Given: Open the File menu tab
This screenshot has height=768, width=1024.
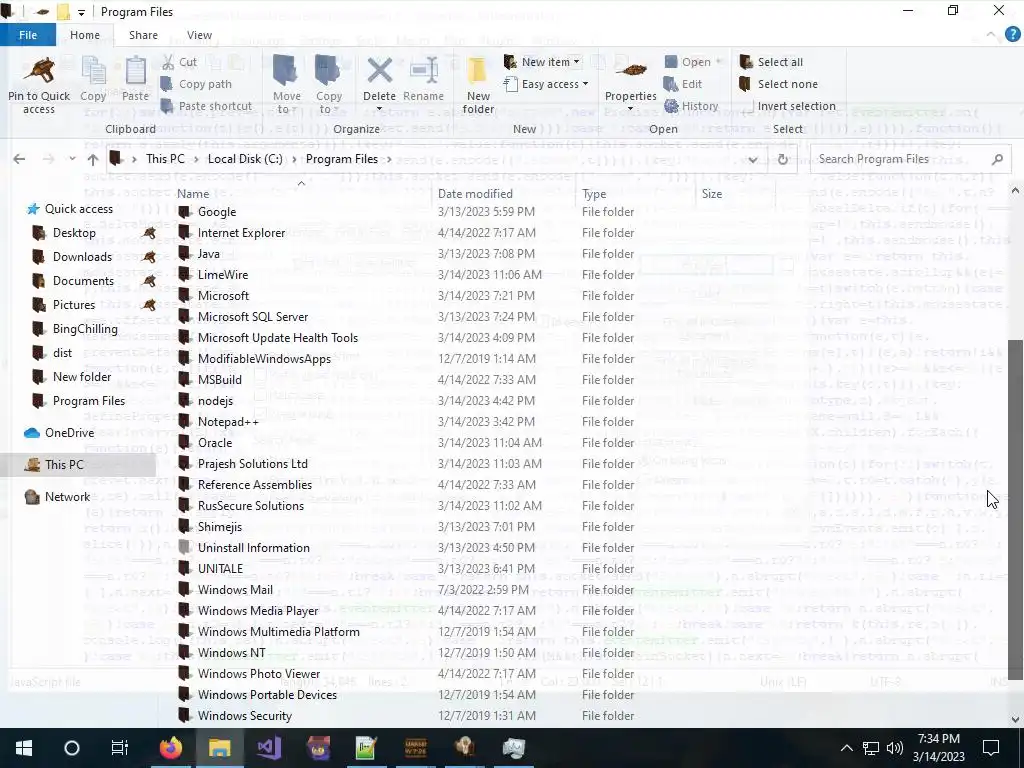Looking at the screenshot, I should 28,35.
